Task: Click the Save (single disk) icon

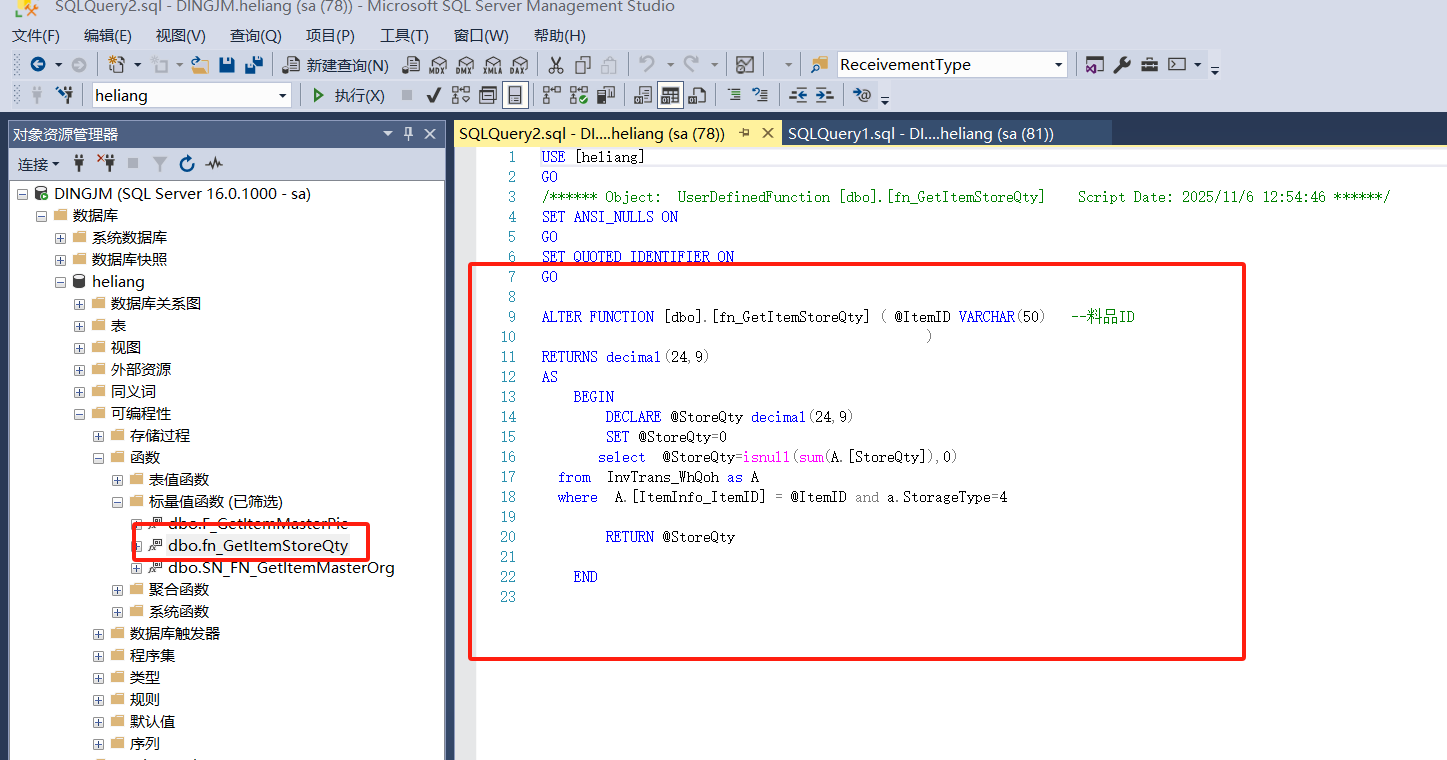Action: click(227, 65)
